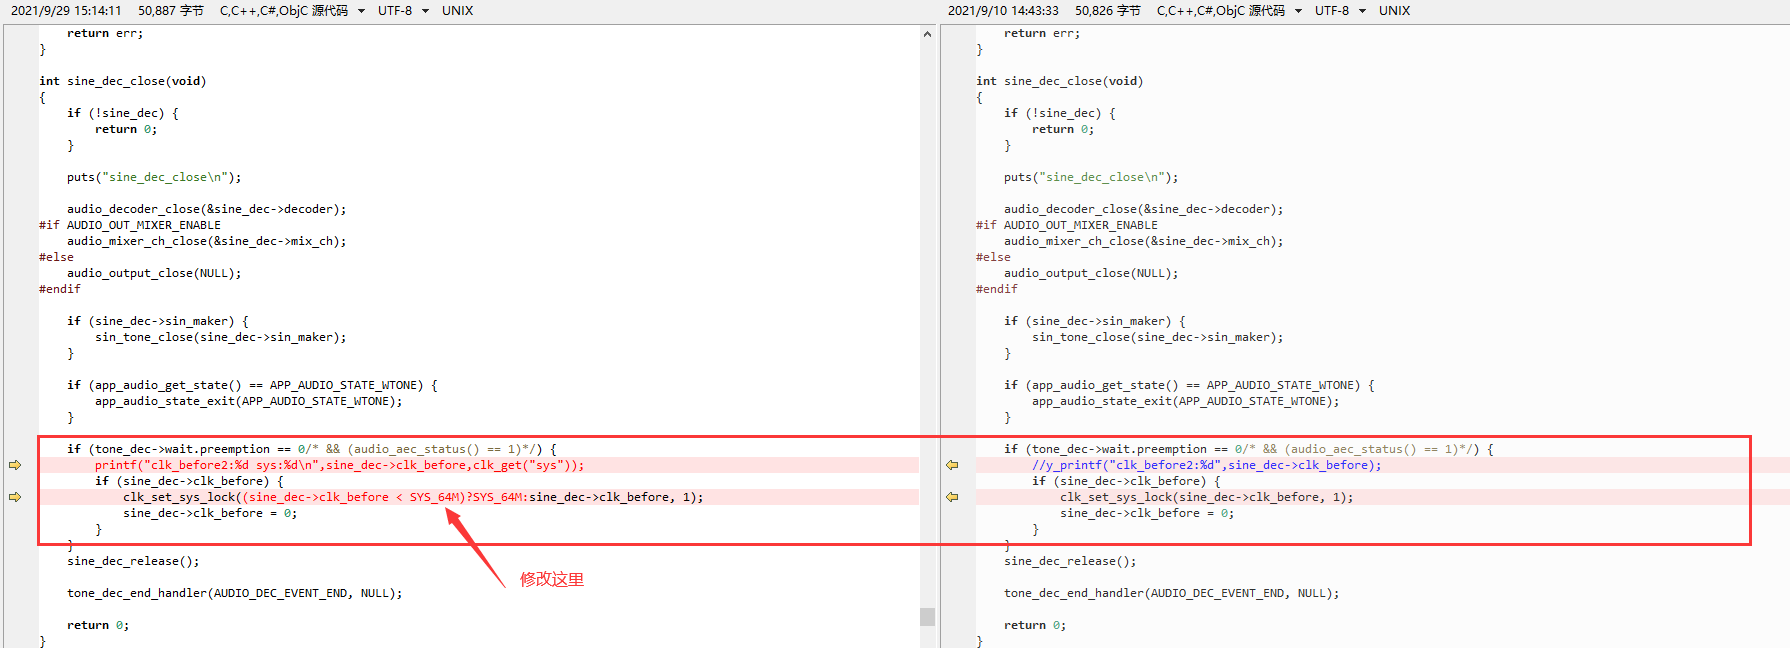Click the right pane's first copy-left arrow icon
Screen dimensions: 1790x648
952,465
